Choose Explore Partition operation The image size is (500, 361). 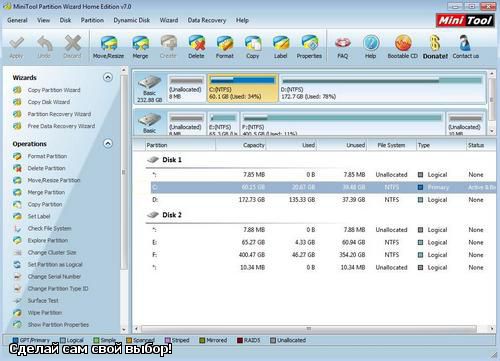coord(48,240)
